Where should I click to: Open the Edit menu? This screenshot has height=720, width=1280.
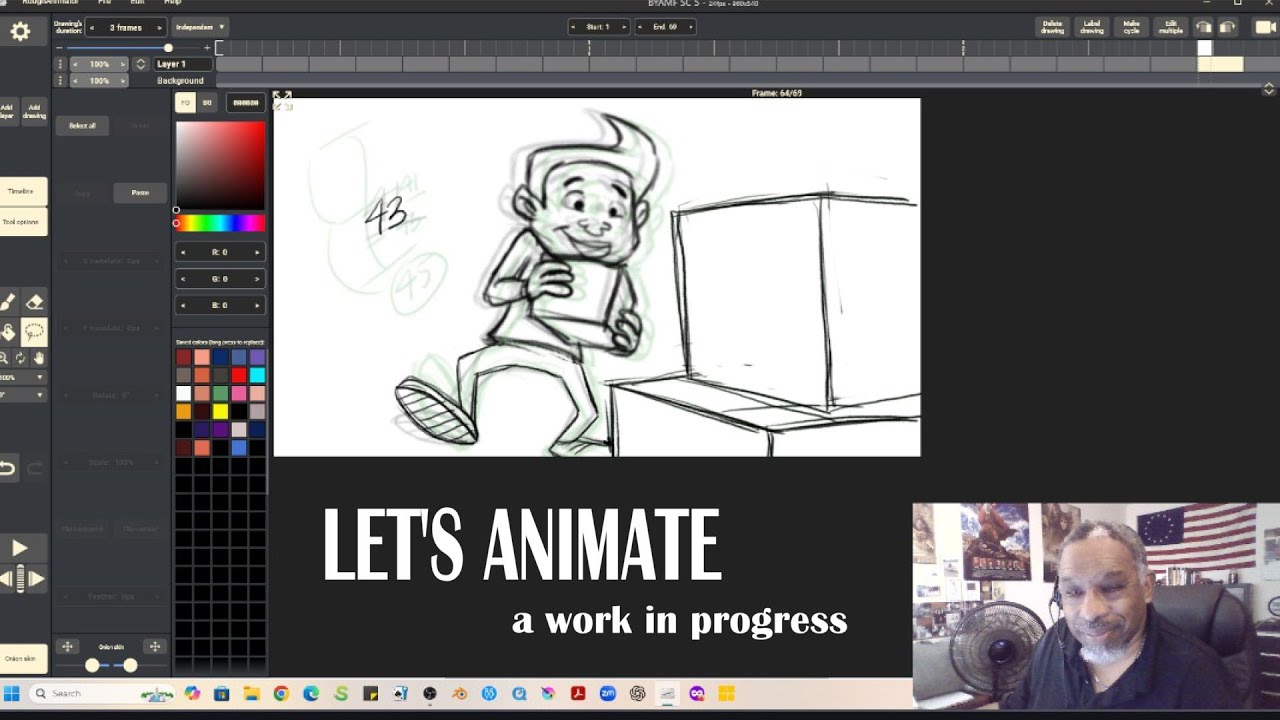click(x=138, y=3)
